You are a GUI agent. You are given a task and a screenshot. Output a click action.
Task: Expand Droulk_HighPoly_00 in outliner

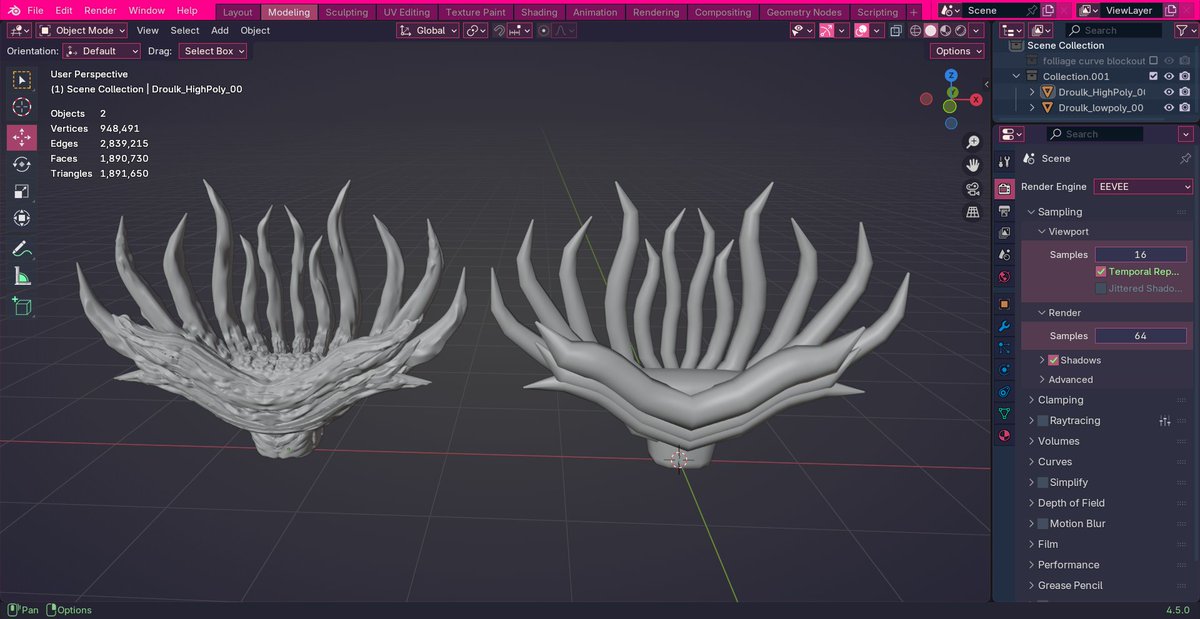click(x=1032, y=92)
